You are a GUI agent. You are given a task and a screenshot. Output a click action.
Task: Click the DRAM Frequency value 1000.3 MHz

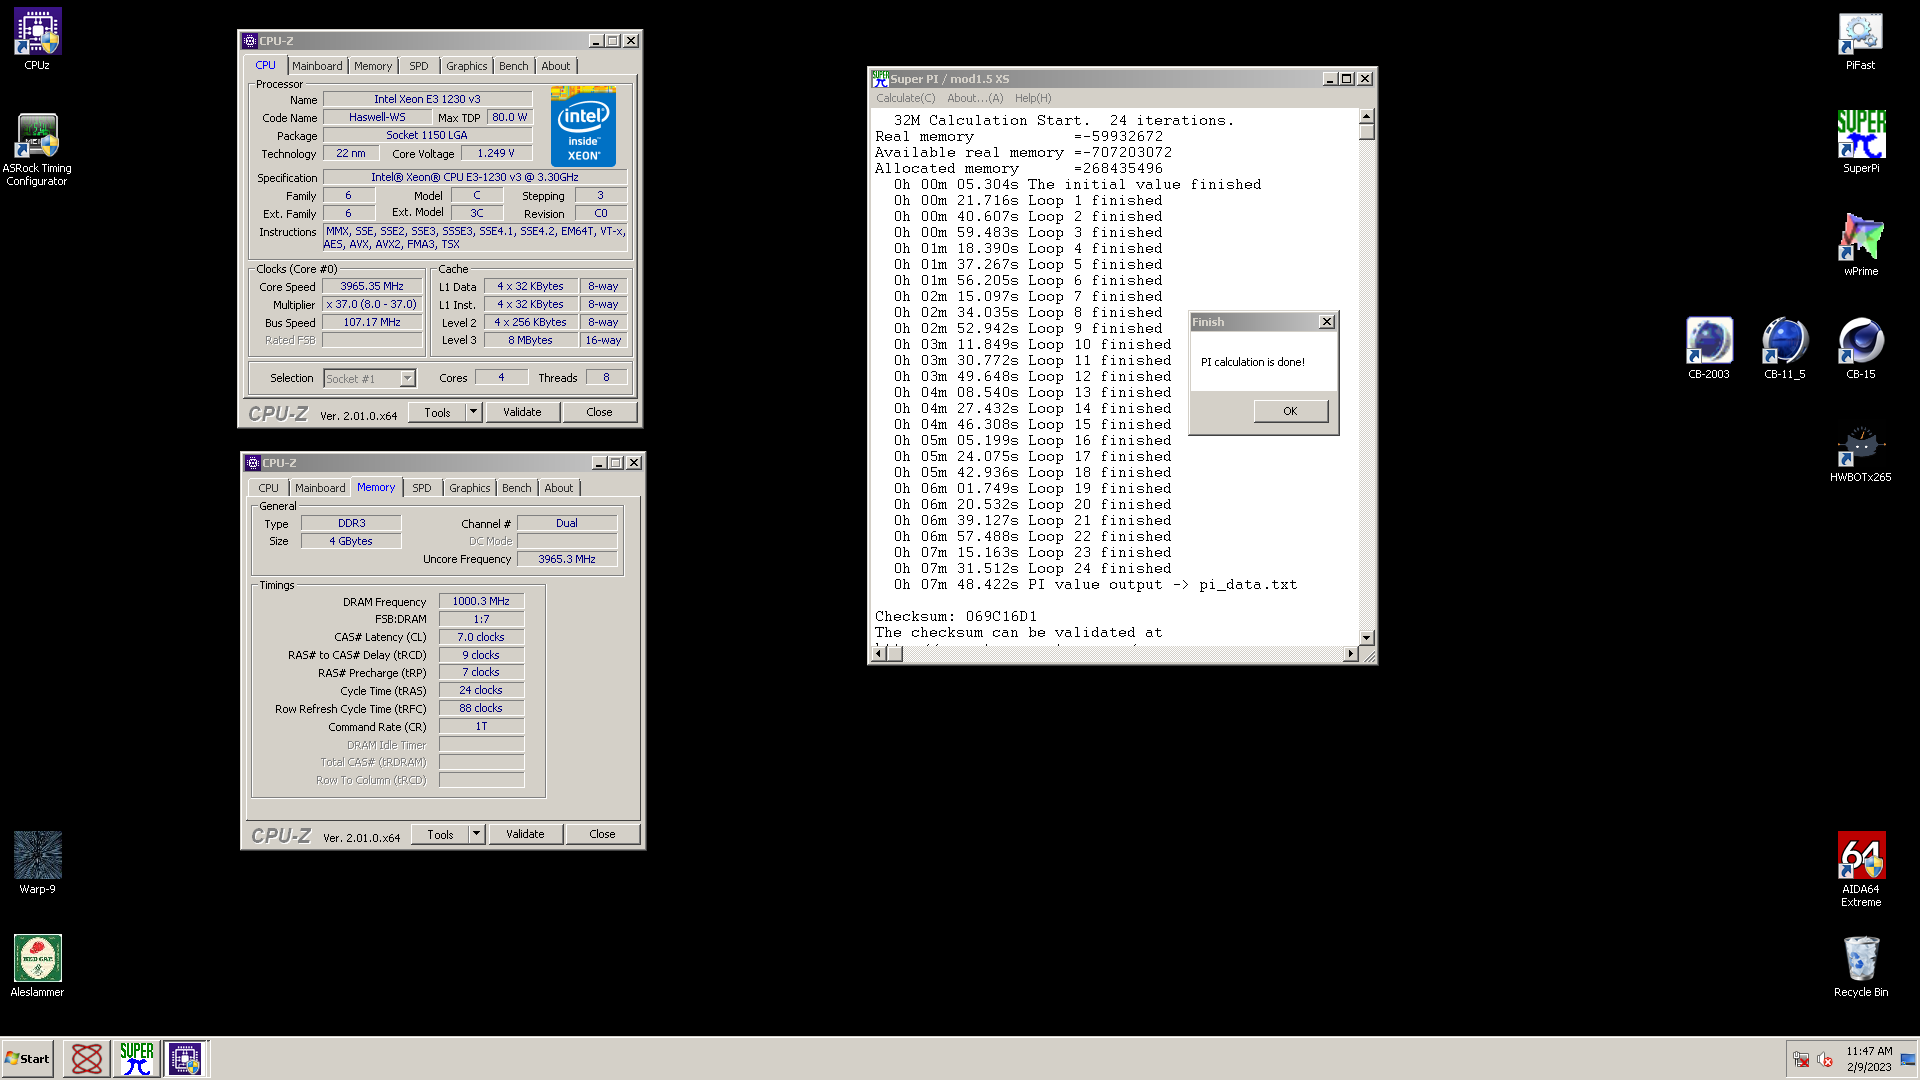click(x=481, y=601)
